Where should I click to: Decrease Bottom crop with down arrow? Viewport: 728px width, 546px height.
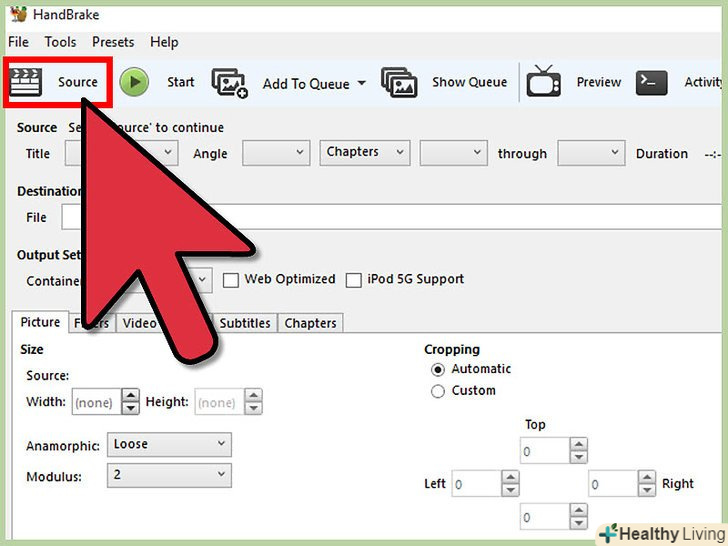578,523
